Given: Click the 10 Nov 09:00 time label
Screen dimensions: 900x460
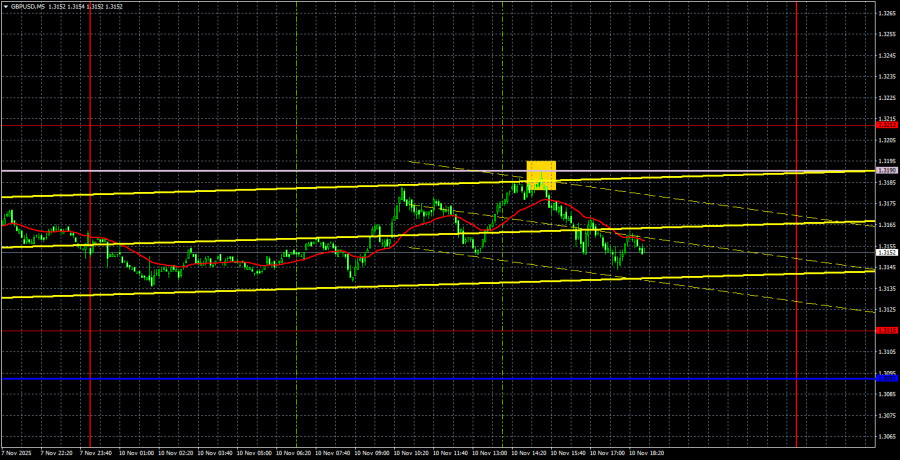Looking at the screenshot, I should (x=375, y=453).
